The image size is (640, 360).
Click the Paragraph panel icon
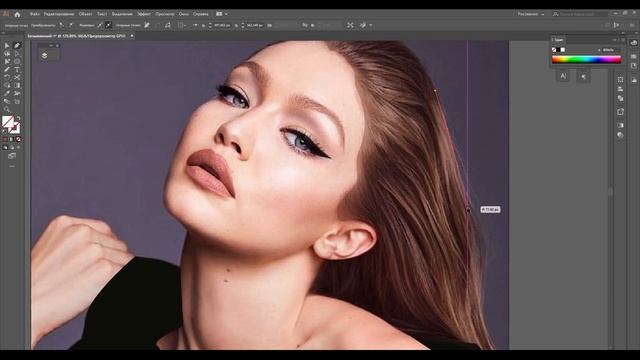pos(583,76)
